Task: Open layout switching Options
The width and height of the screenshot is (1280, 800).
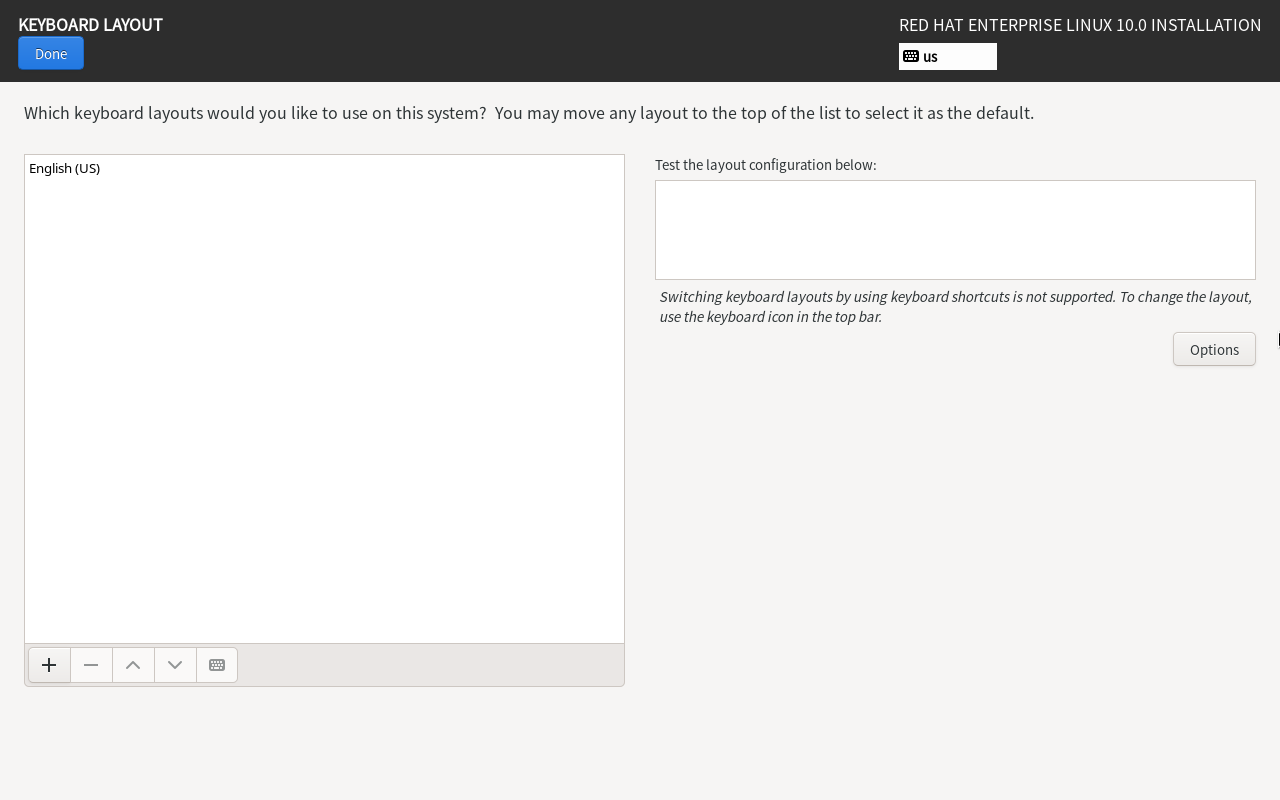Action: (x=1214, y=349)
